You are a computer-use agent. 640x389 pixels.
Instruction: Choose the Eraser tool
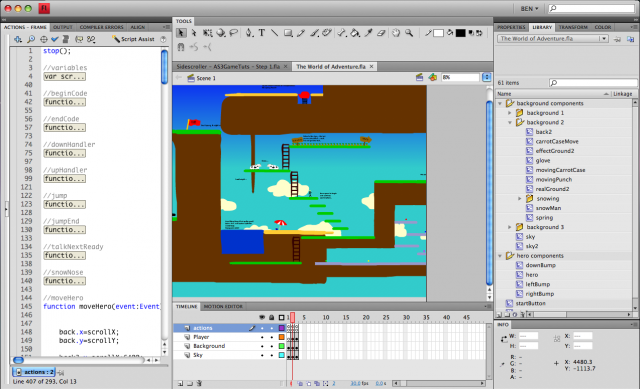pos(381,33)
